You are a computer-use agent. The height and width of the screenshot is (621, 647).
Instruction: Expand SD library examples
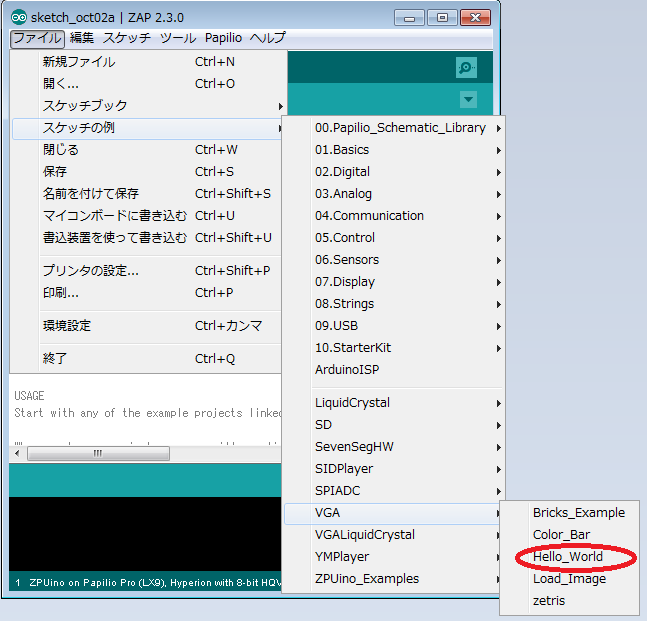coord(394,425)
